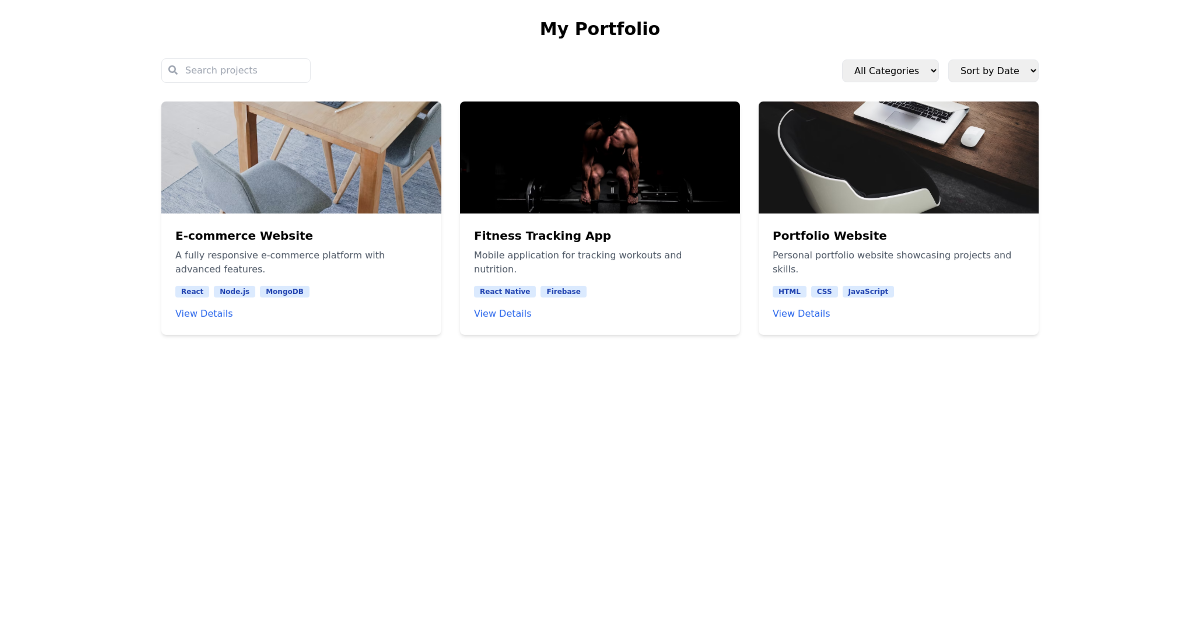Select the React tag on E-commerce Website
The height and width of the screenshot is (630, 1200).
point(191,291)
